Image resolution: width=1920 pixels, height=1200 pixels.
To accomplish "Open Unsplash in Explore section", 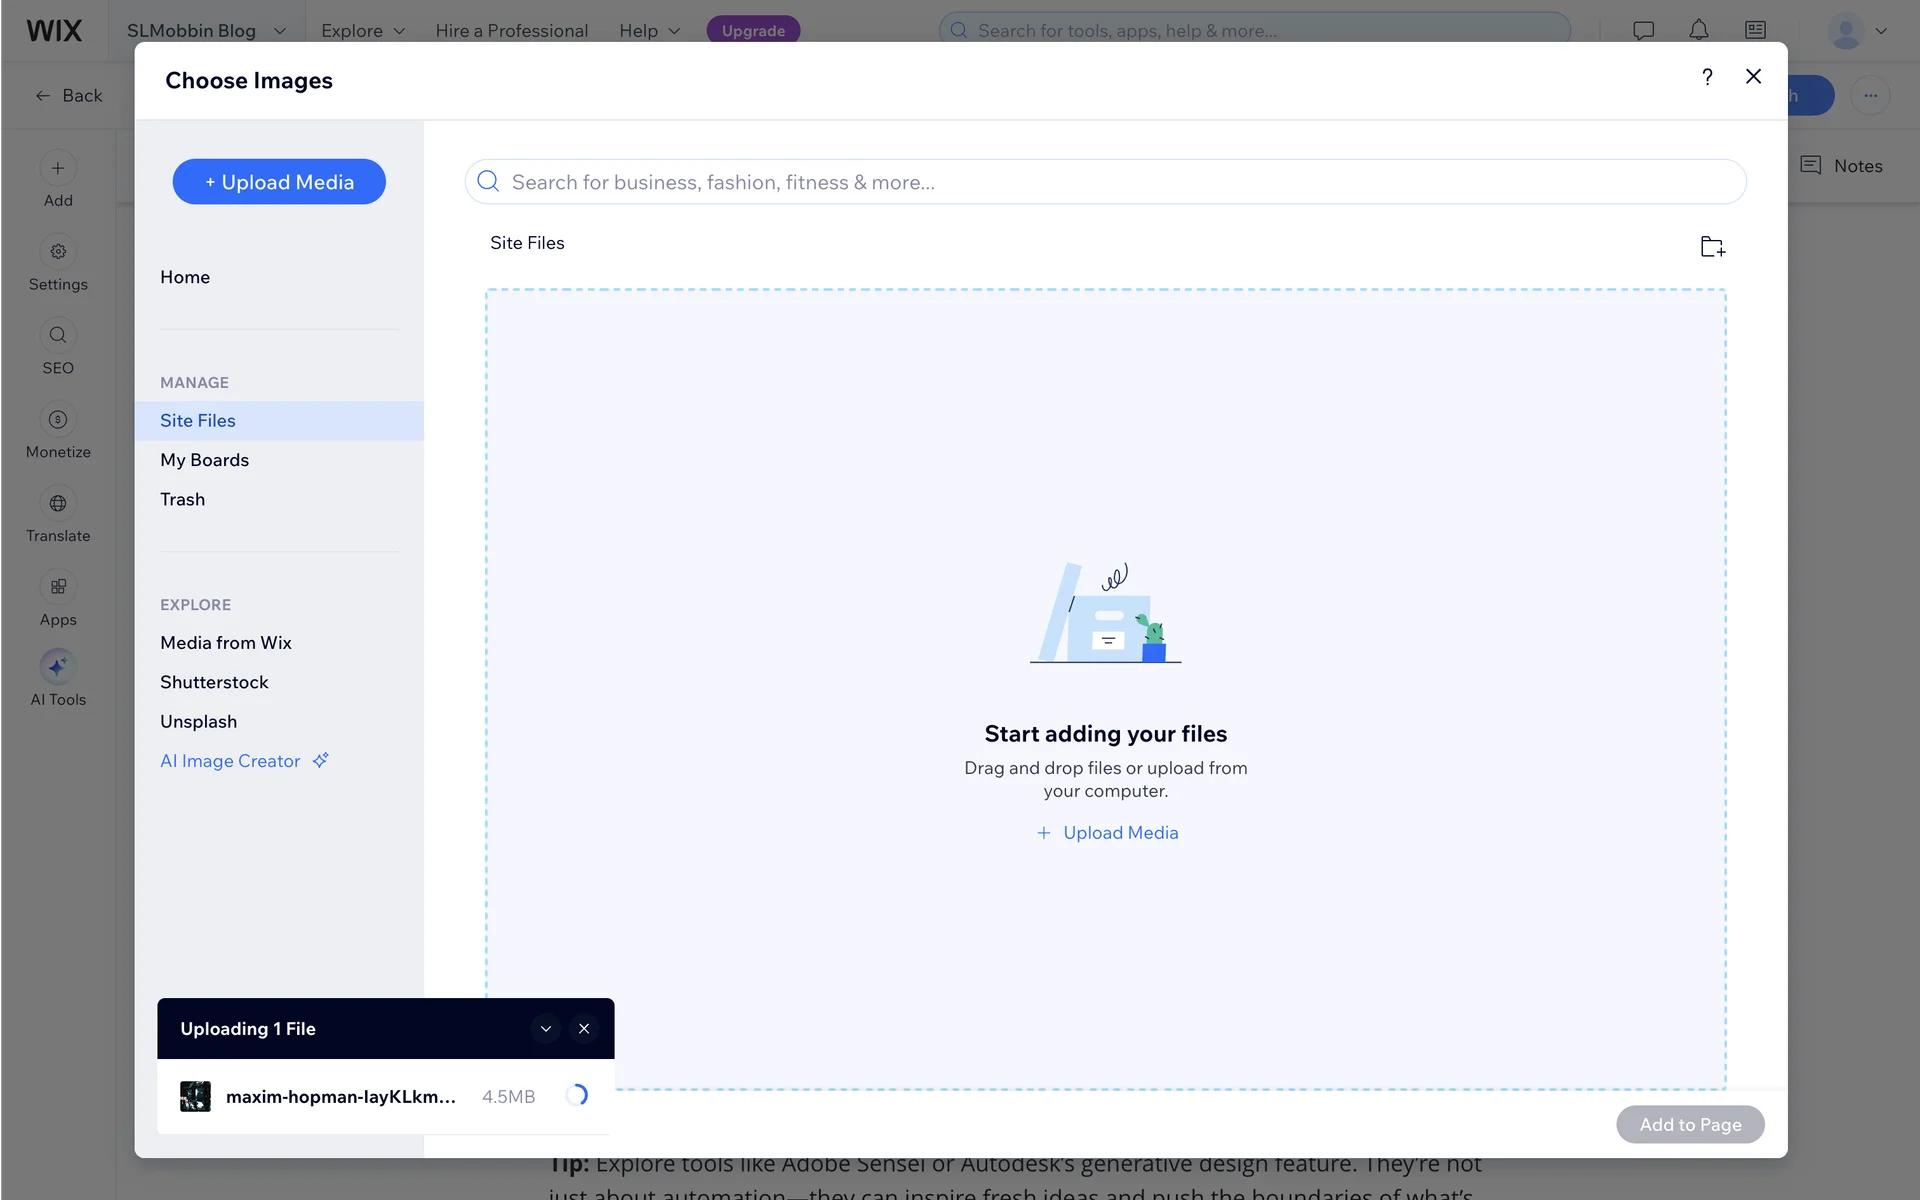I will pyautogui.click(x=199, y=722).
